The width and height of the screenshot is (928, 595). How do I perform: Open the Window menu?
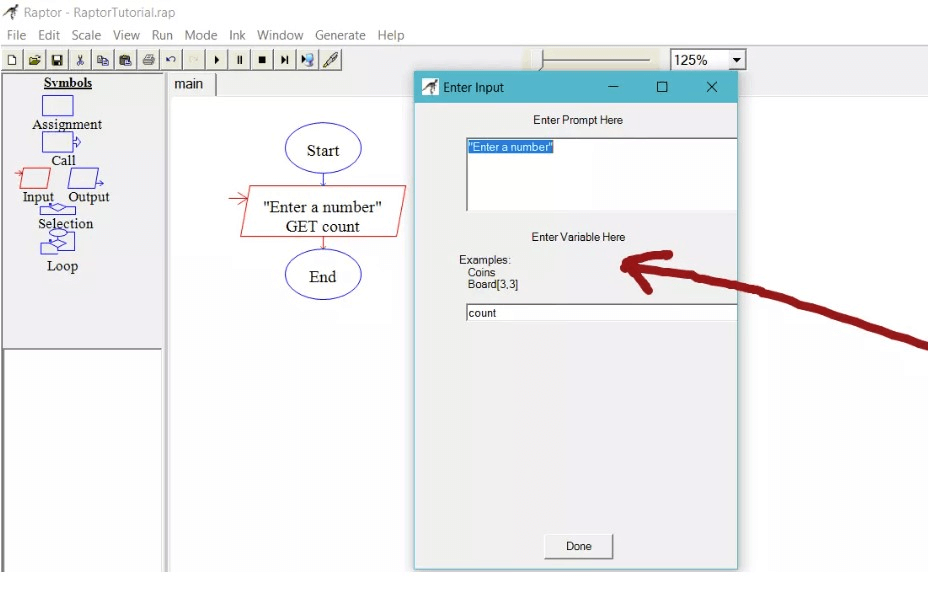point(280,36)
